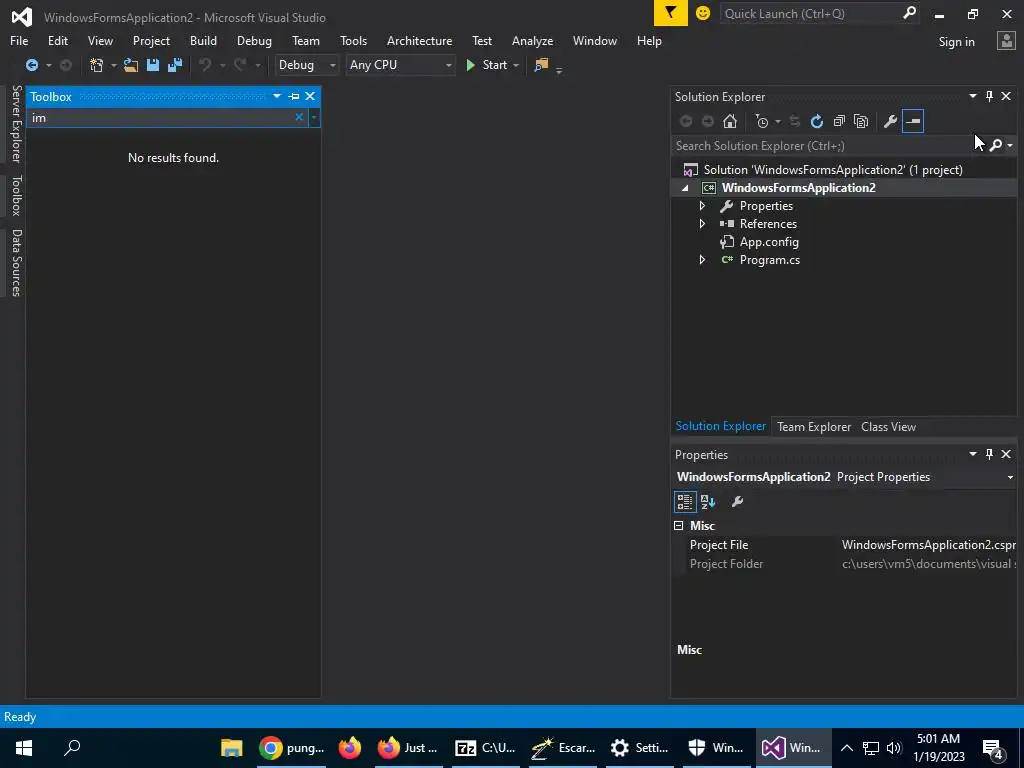Image resolution: width=1024 pixels, height=768 pixels.
Task: Open the taskbar Settings gear window
Action: [x=639, y=748]
